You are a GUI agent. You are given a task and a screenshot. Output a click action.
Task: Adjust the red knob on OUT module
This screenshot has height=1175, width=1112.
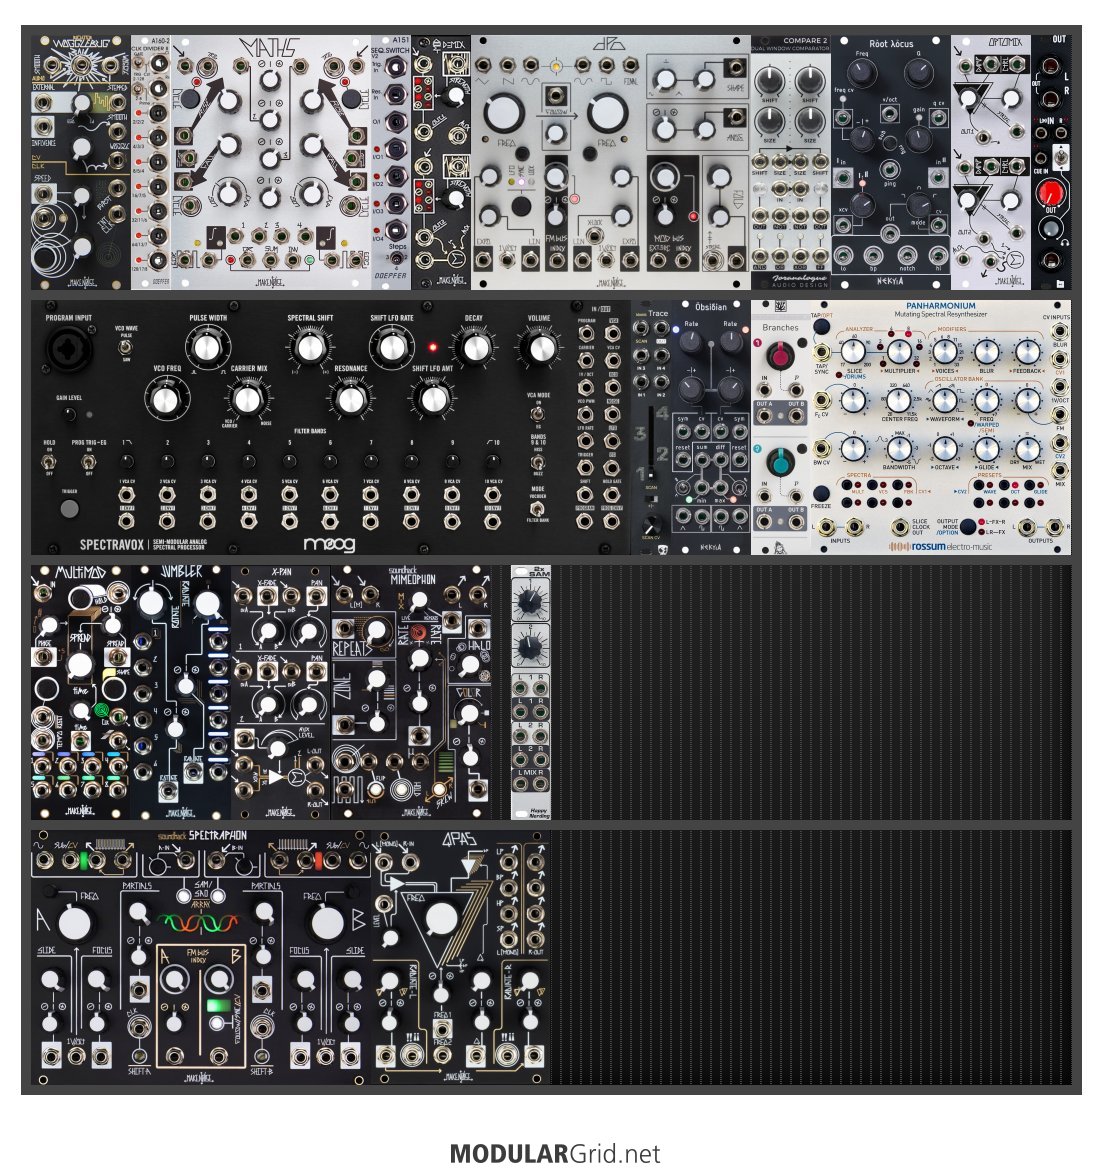pos(1051,193)
